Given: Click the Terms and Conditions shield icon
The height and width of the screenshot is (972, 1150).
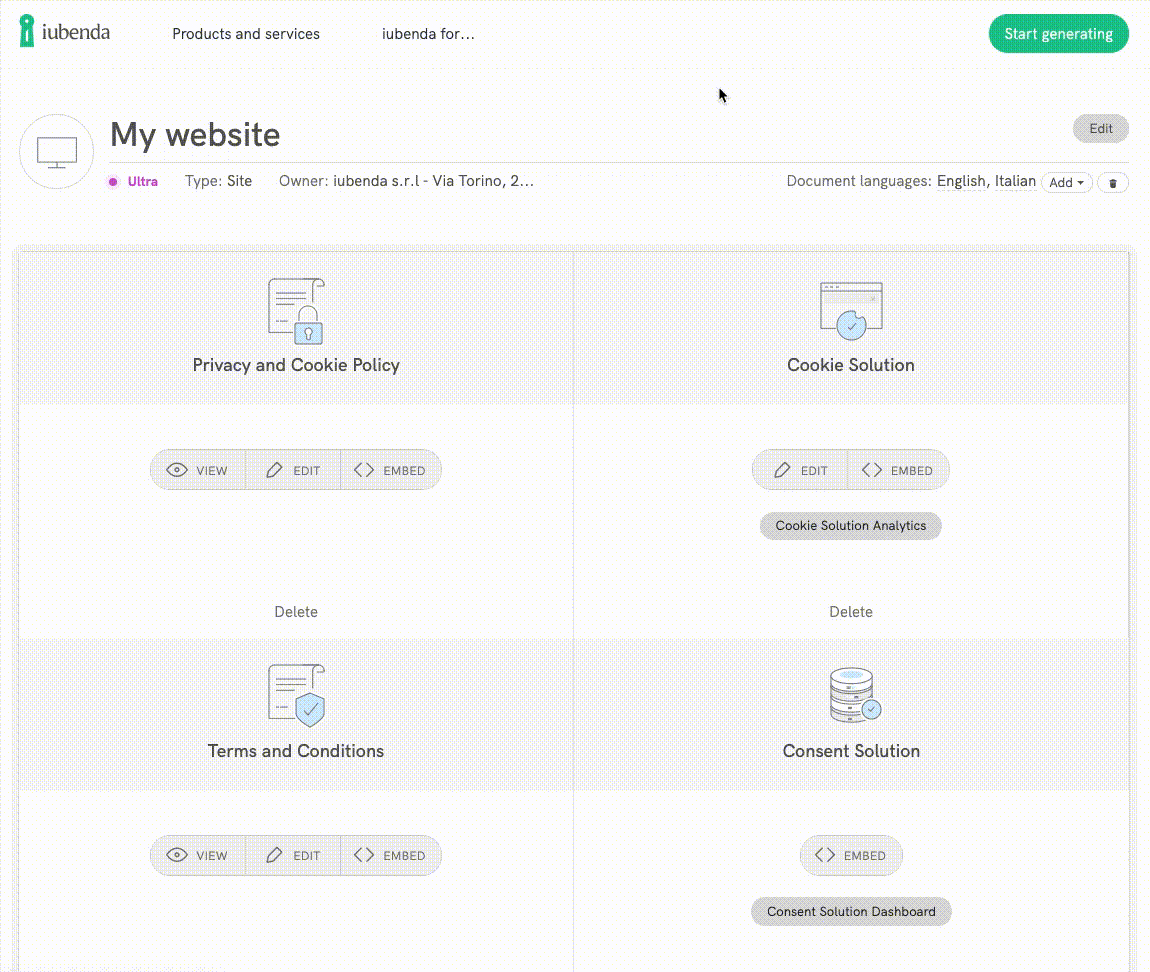Looking at the screenshot, I should [x=296, y=696].
